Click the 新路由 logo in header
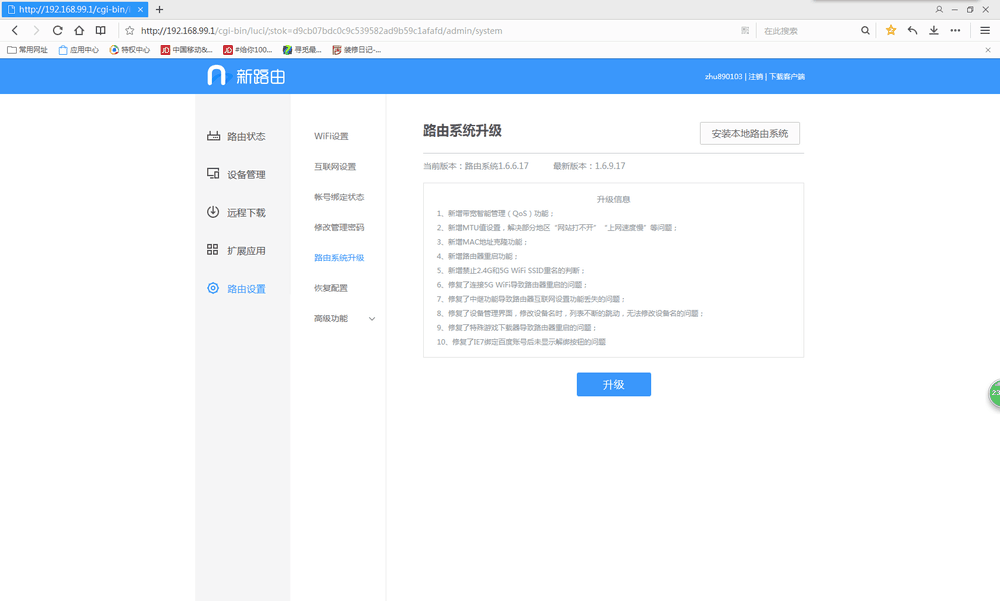Image resolution: width=1000 pixels, height=601 pixels. (238, 76)
